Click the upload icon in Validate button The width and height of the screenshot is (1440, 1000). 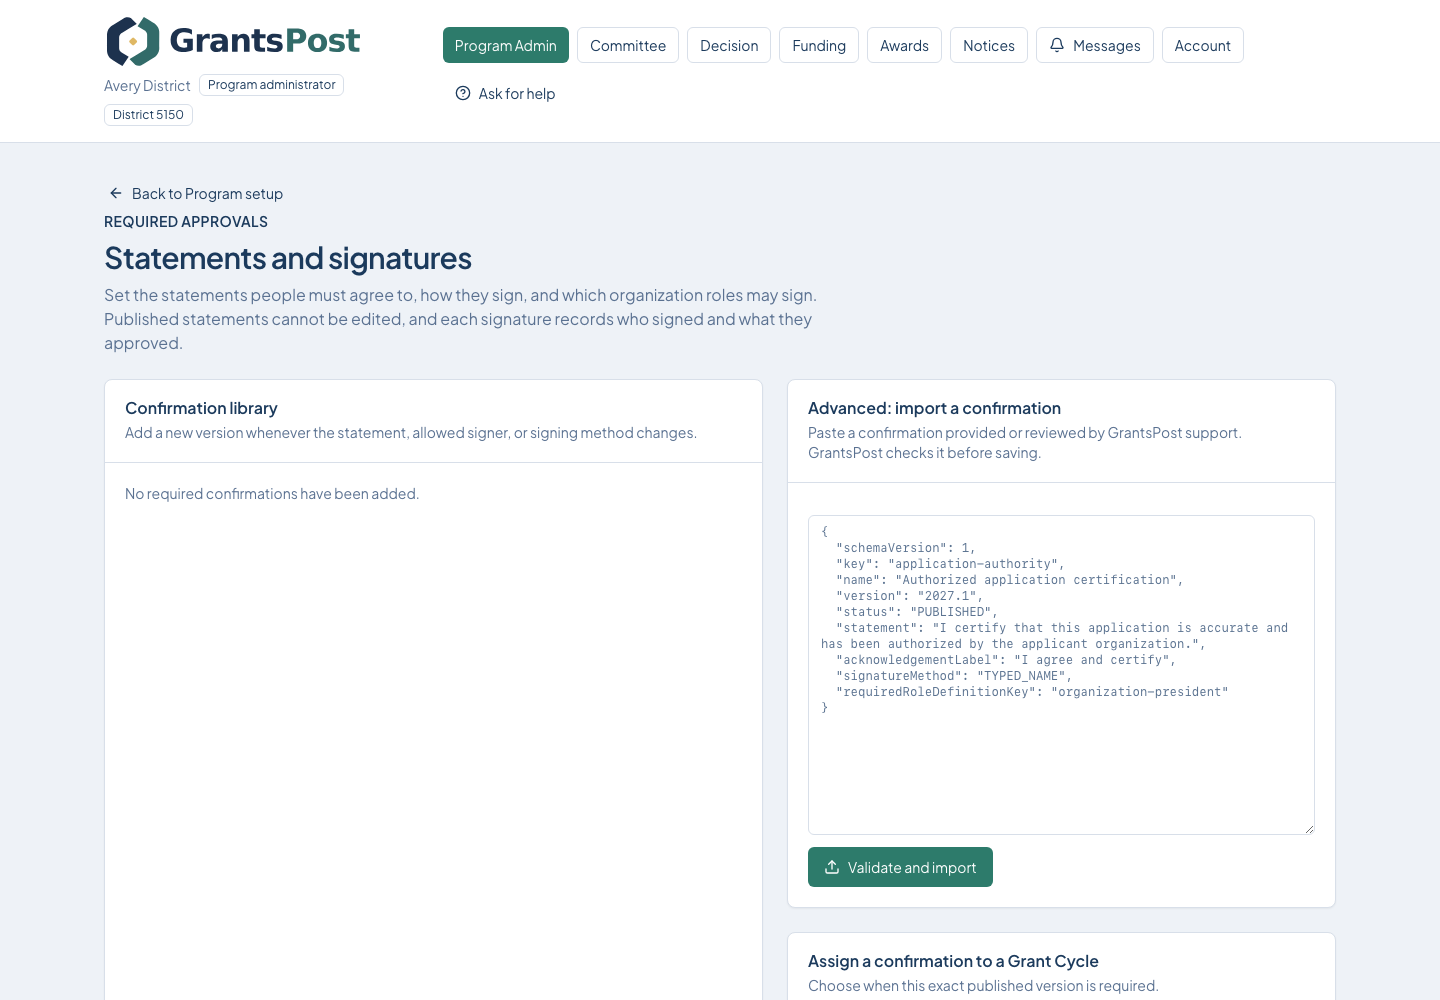(832, 867)
